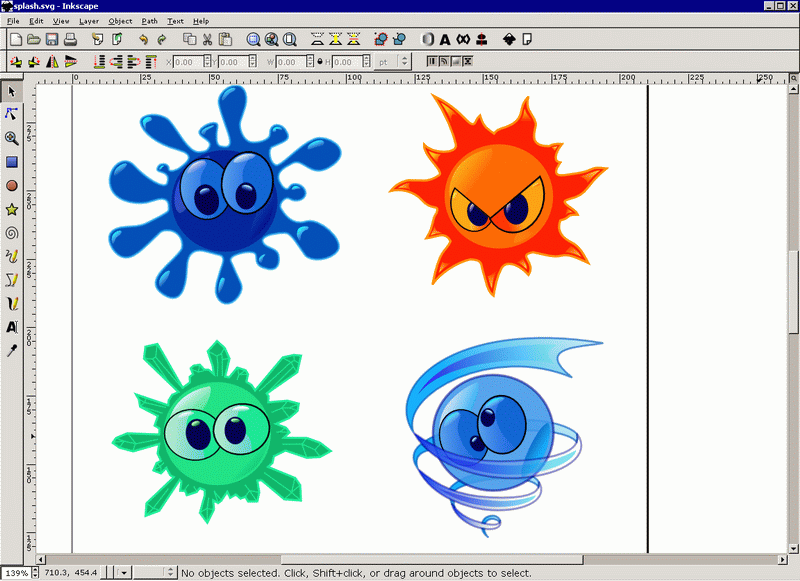The height and width of the screenshot is (581, 800).
Task: Select the Rectangle tool
Action: pyautogui.click(x=12, y=162)
